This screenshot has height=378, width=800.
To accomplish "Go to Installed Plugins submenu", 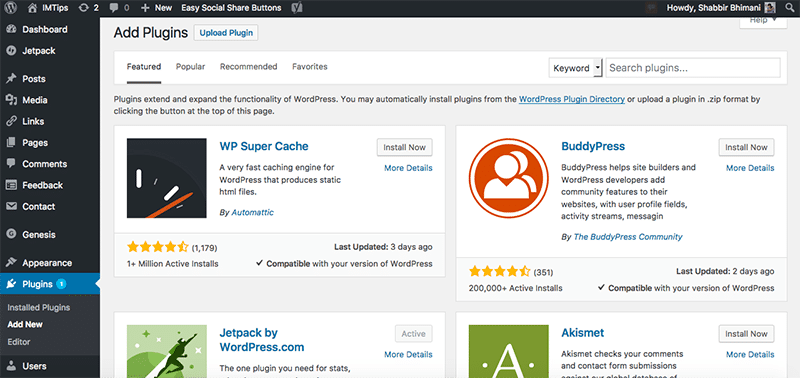I will pyautogui.click(x=39, y=308).
